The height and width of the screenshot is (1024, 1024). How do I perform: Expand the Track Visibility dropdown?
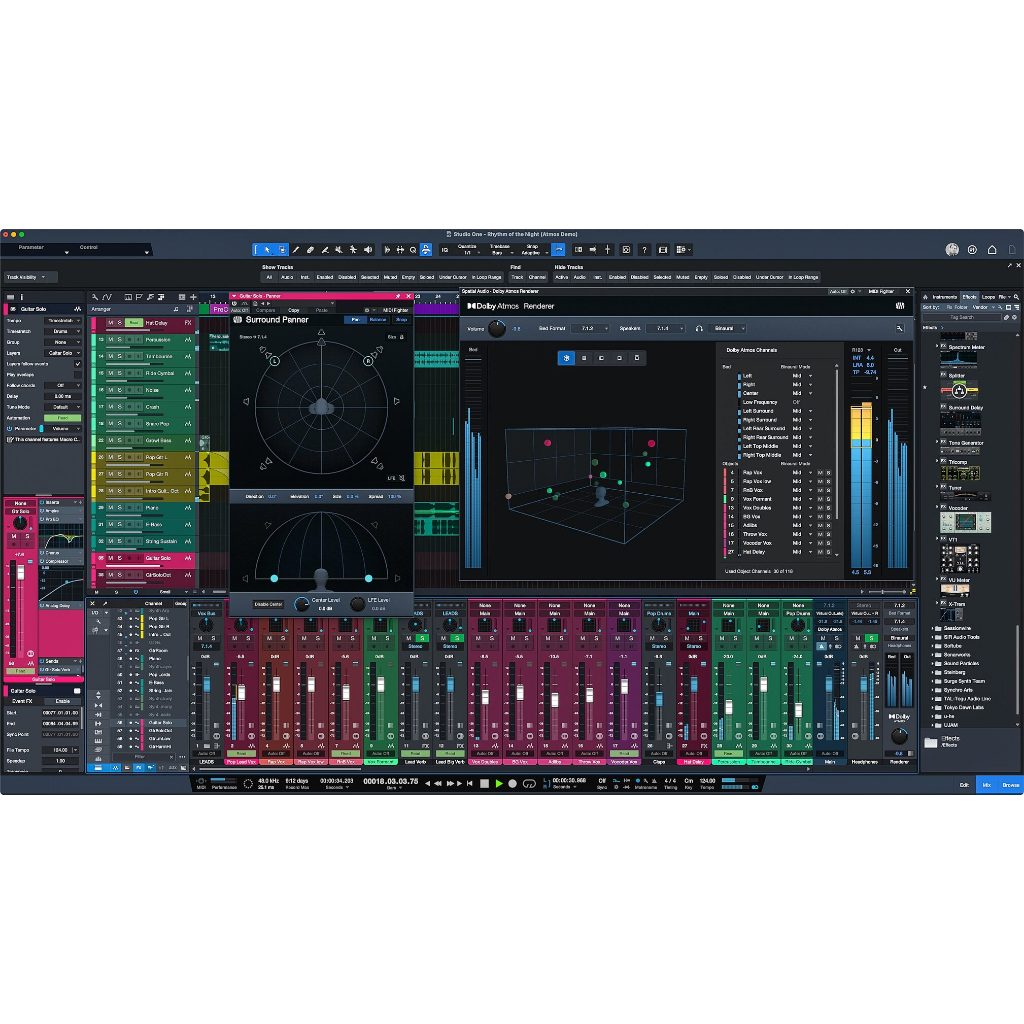(x=30, y=277)
